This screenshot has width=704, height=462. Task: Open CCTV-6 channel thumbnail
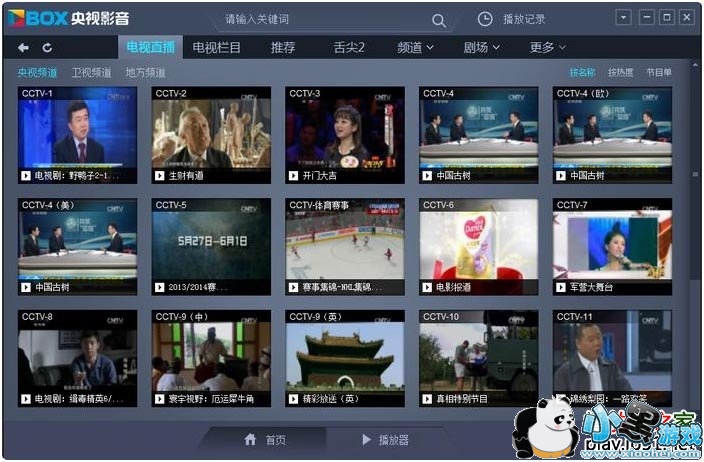click(x=479, y=247)
